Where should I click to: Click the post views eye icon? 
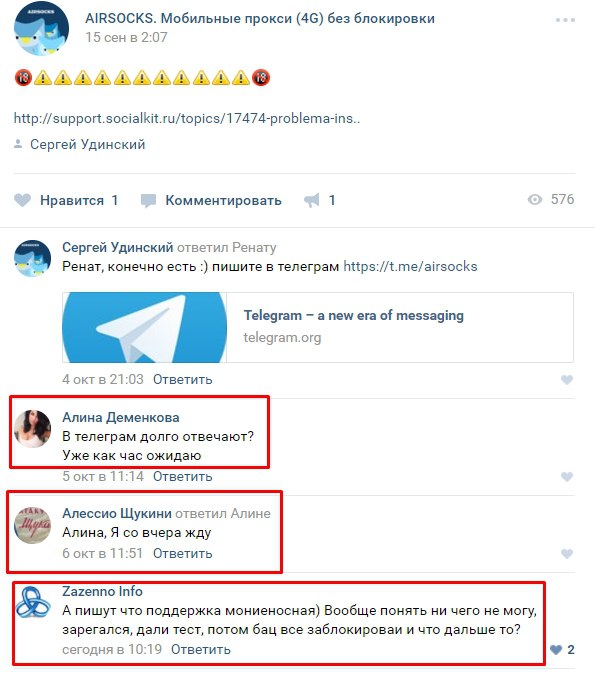pos(535,199)
